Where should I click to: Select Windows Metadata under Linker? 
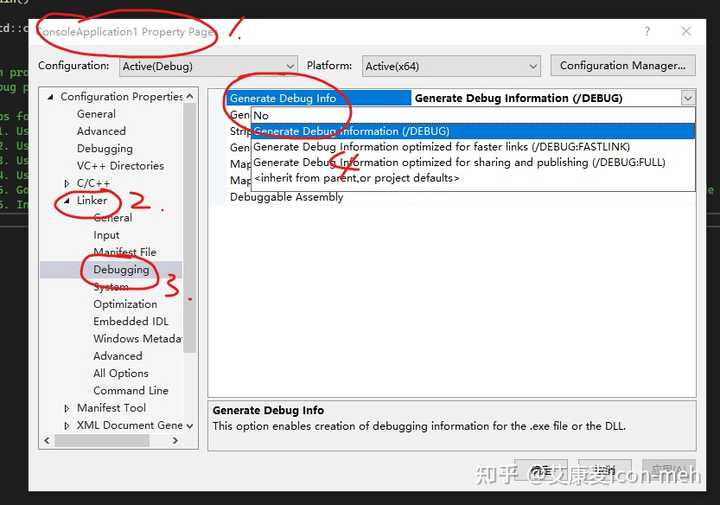coord(137,339)
